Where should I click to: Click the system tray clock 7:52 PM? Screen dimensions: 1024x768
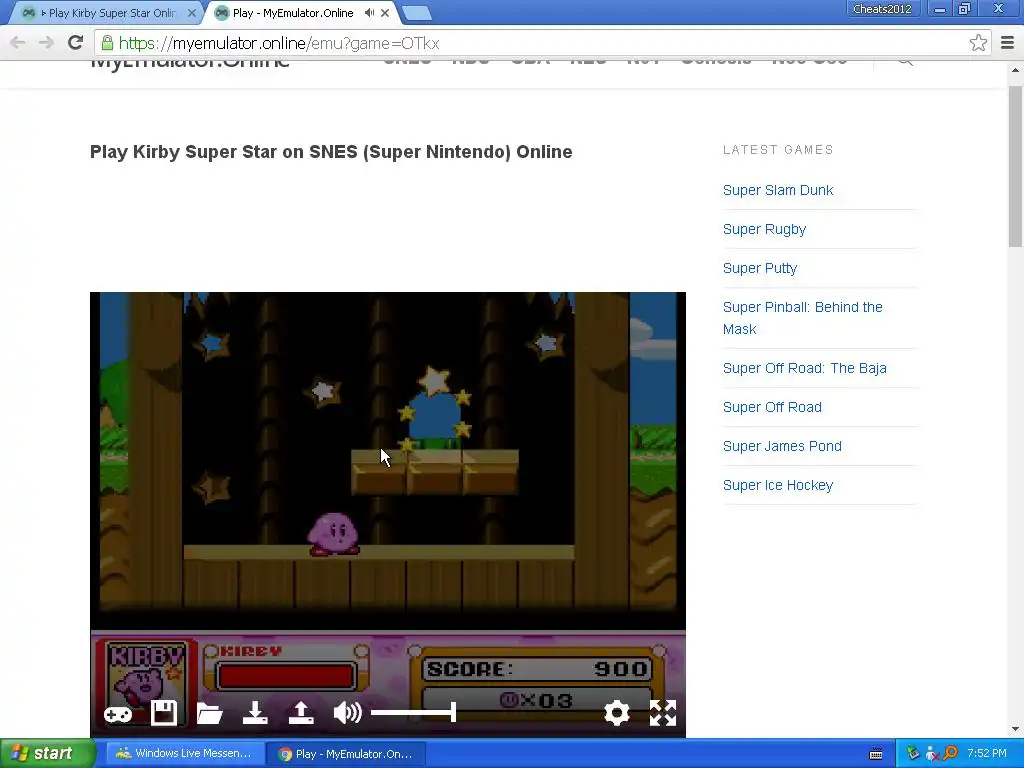[x=987, y=753]
